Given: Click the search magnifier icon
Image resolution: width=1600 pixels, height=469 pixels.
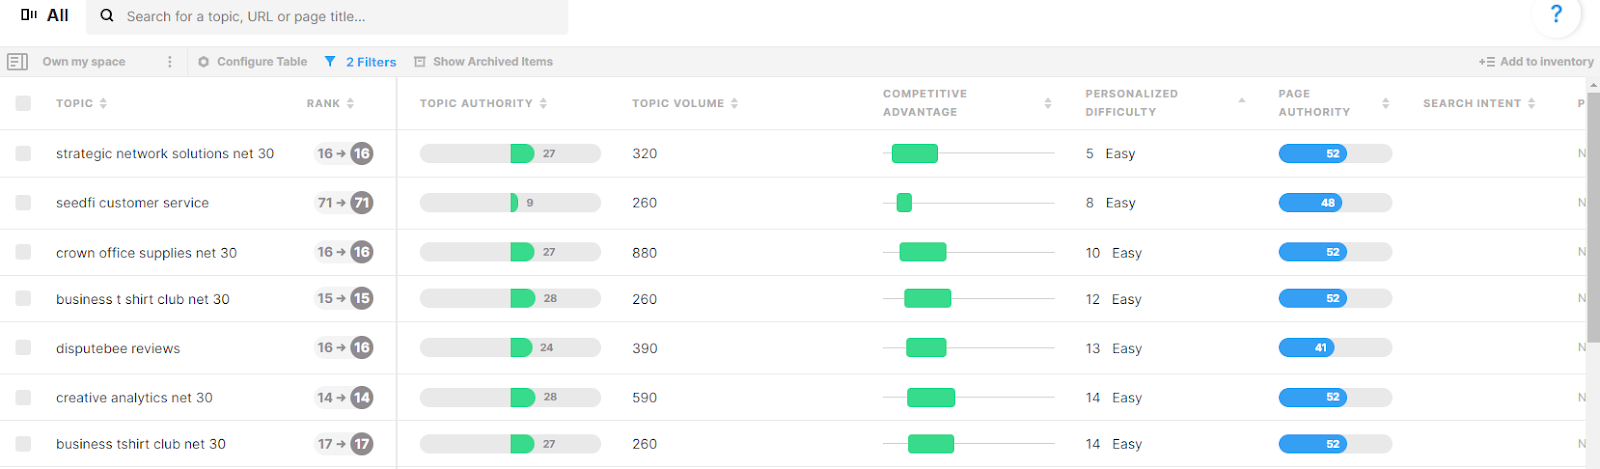Looking at the screenshot, I should (x=107, y=16).
